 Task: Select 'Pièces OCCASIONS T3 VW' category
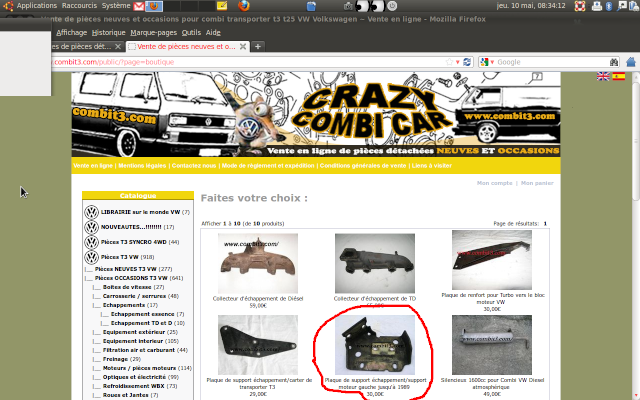click(x=131, y=278)
